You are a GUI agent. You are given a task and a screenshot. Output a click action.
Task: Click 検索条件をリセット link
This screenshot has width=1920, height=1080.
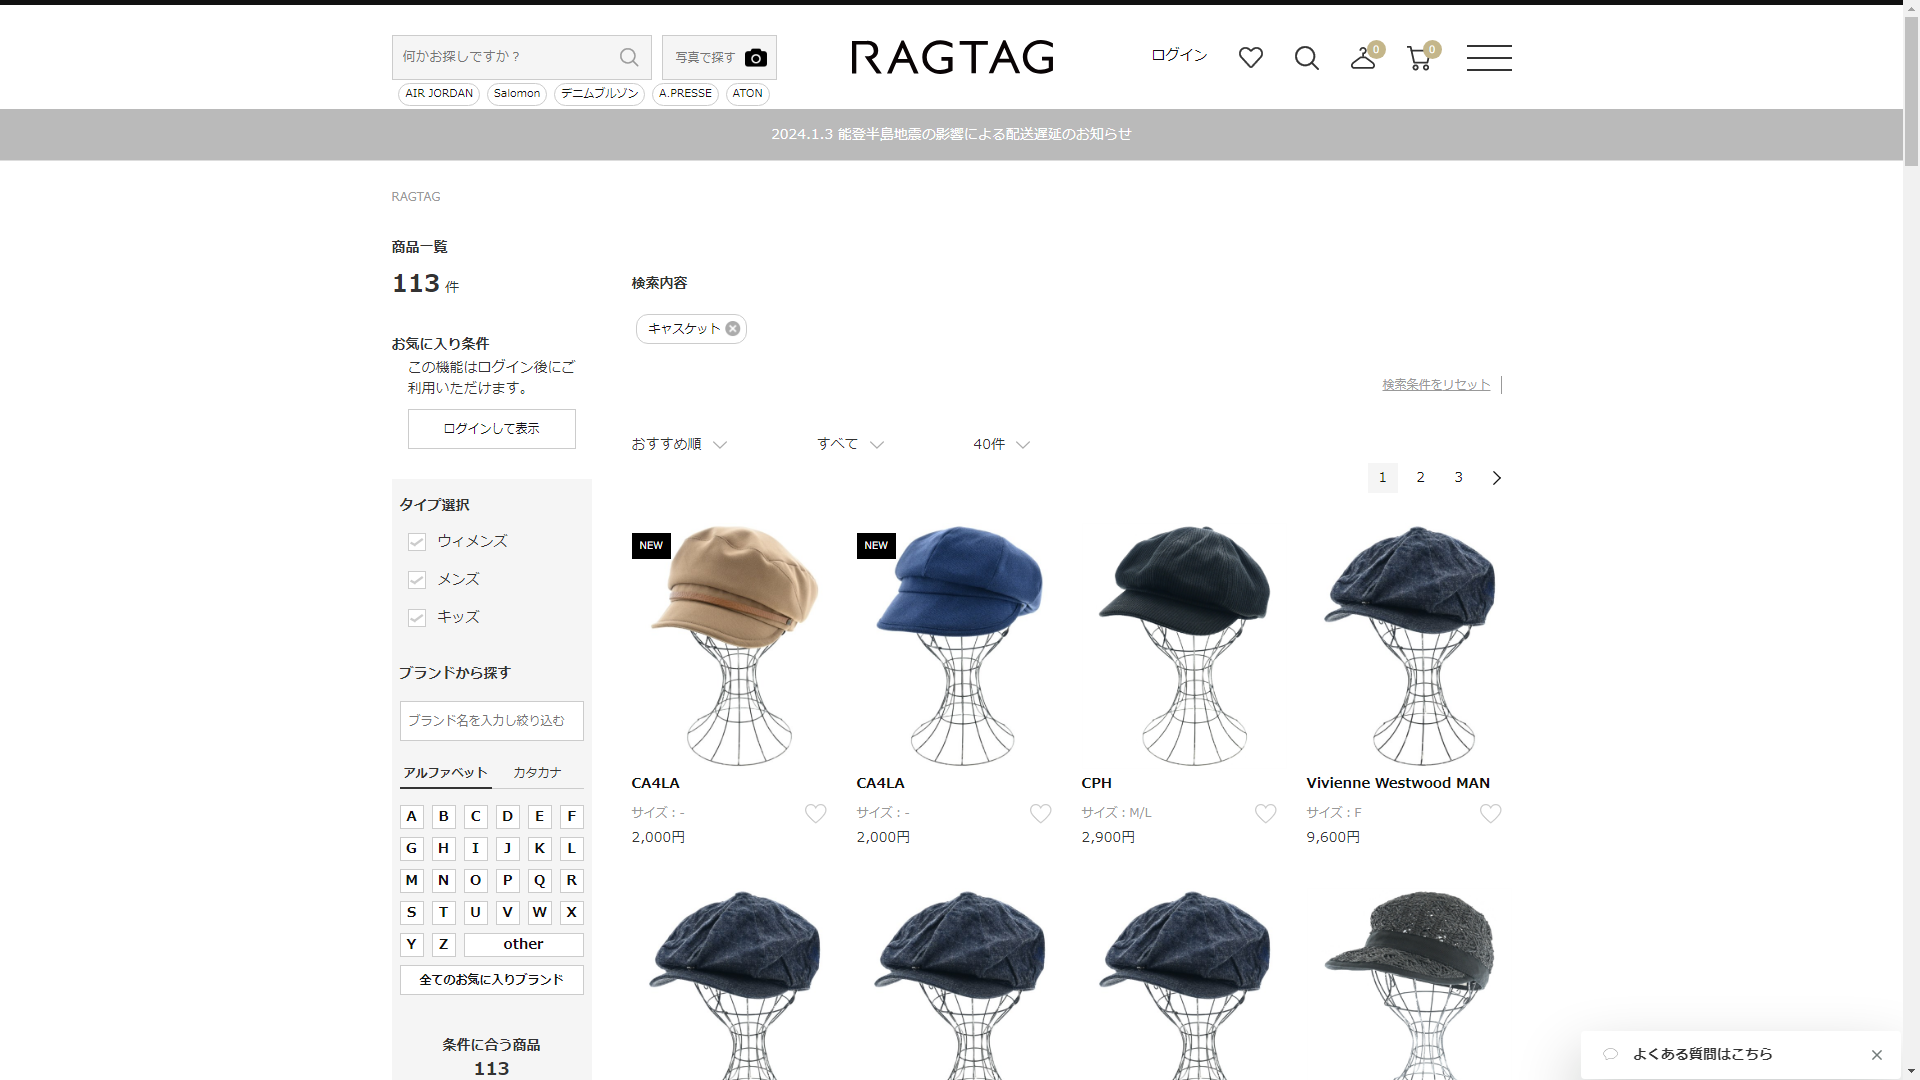click(1436, 384)
